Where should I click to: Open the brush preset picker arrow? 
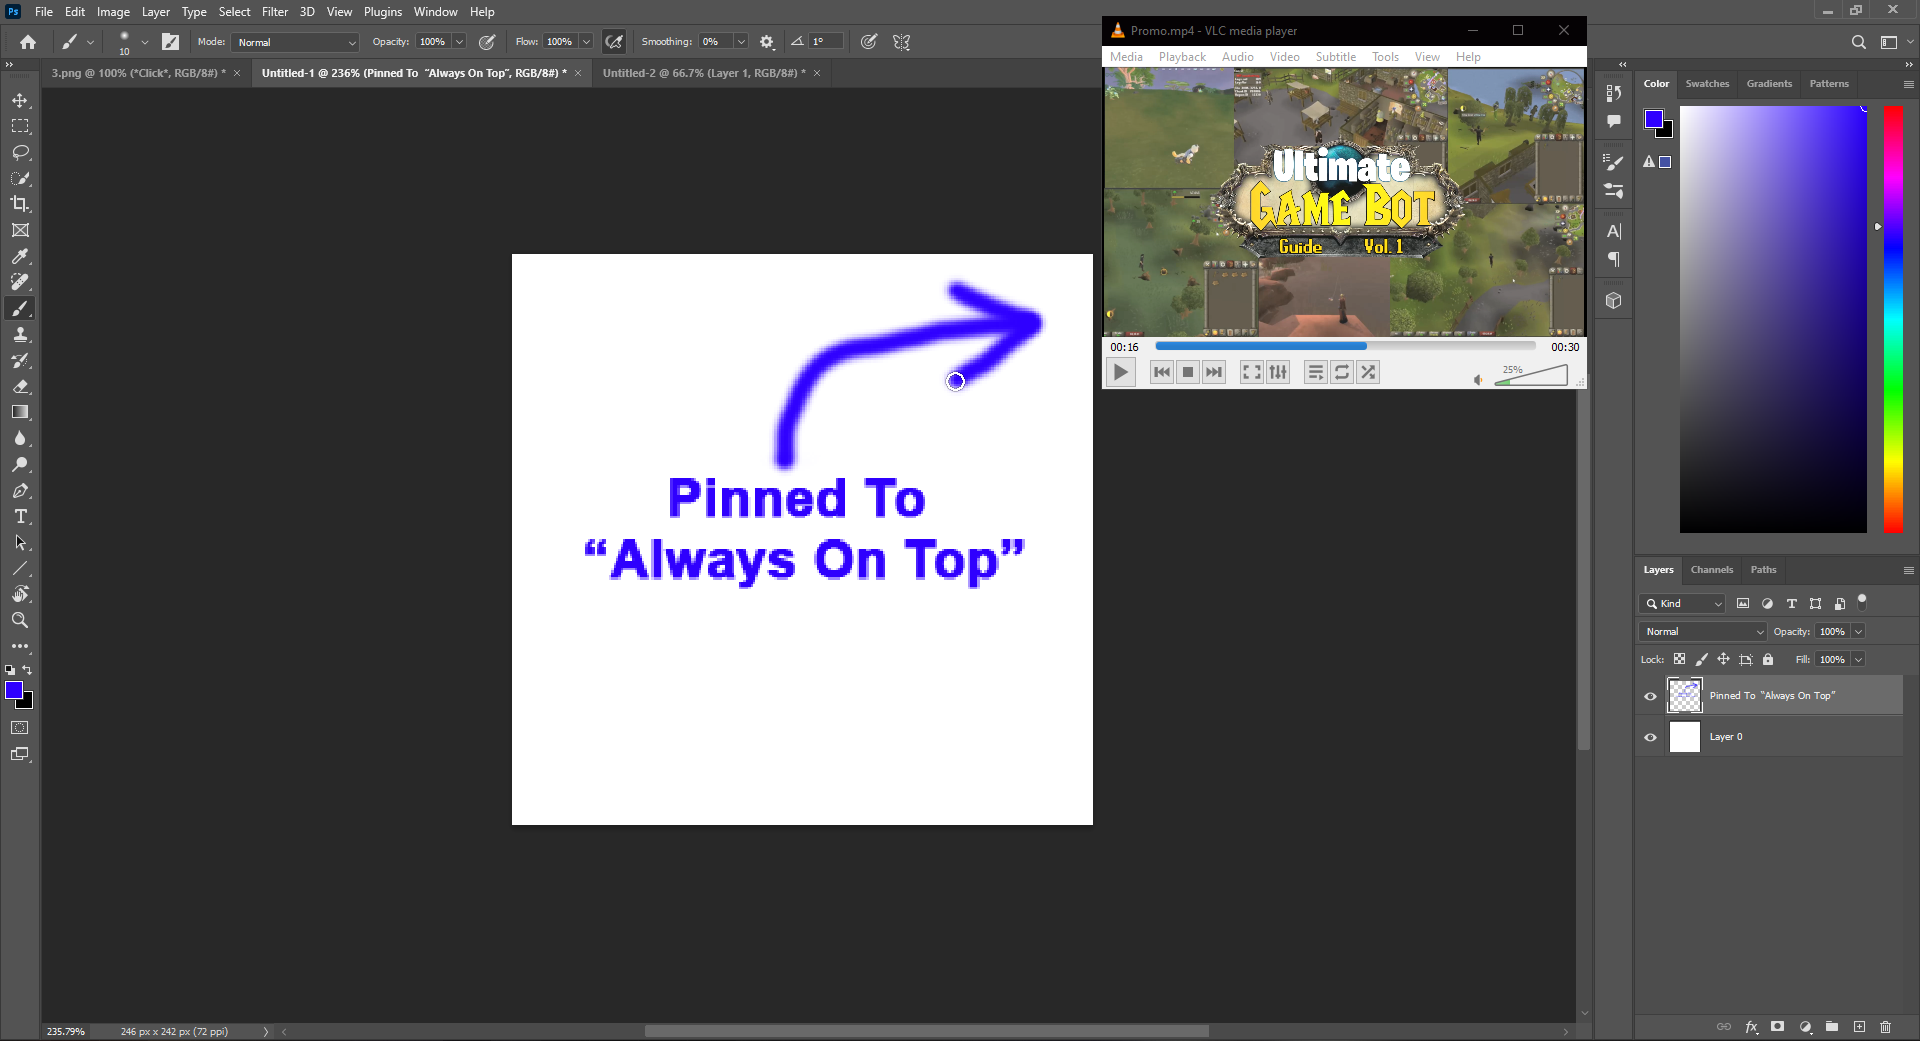(x=144, y=42)
